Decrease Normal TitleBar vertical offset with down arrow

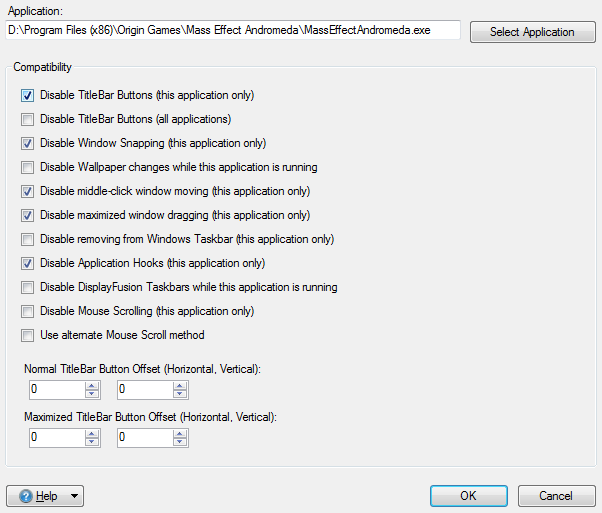(x=180, y=394)
